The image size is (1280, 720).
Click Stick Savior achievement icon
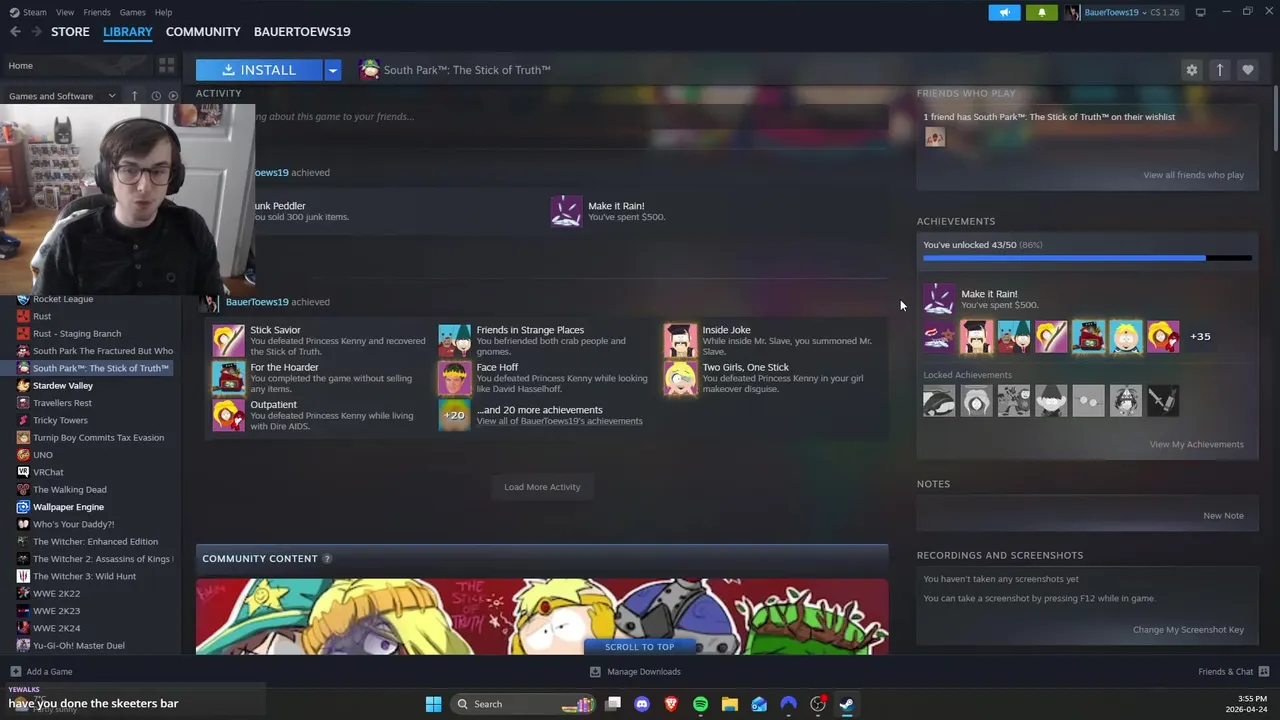228,341
